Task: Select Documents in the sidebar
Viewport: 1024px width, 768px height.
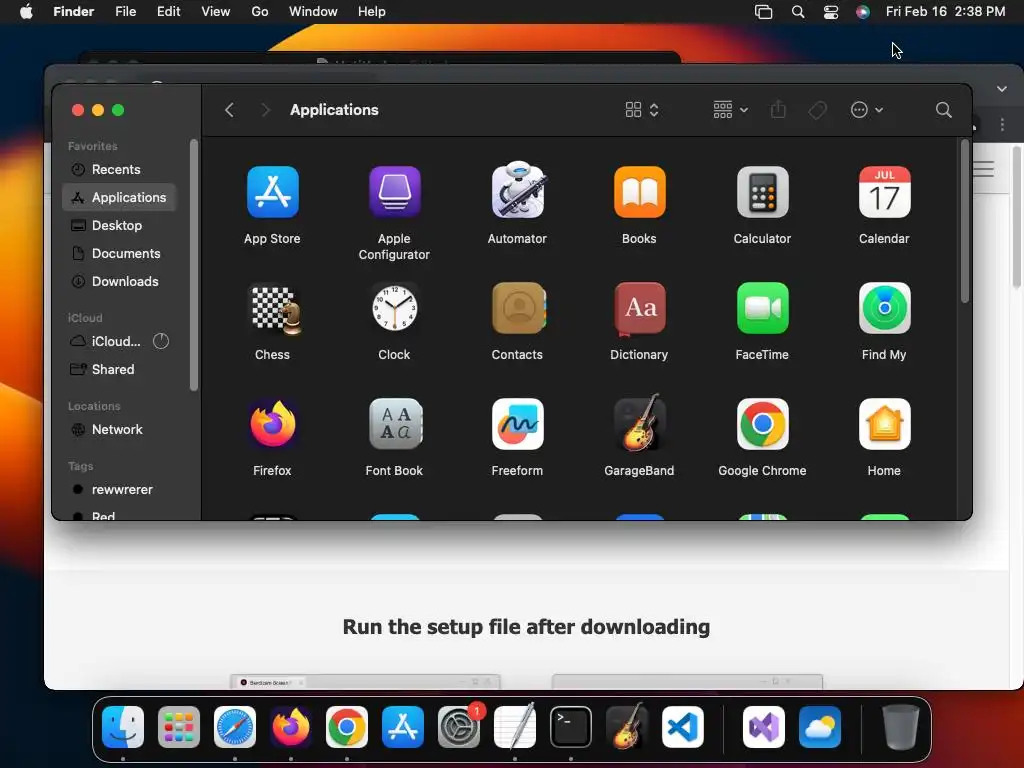Action: click(119, 253)
